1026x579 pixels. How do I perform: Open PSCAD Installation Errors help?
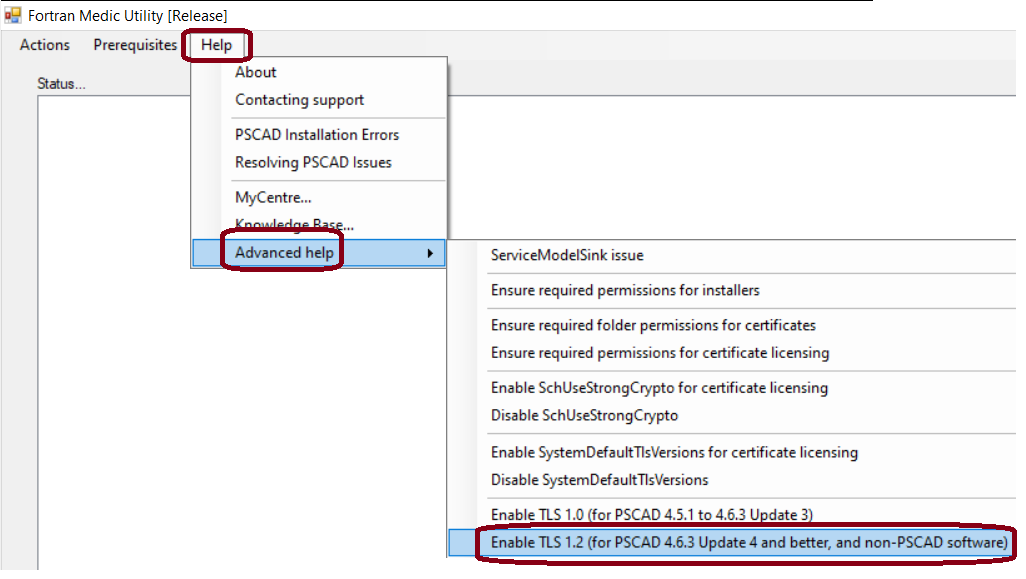[x=317, y=135]
